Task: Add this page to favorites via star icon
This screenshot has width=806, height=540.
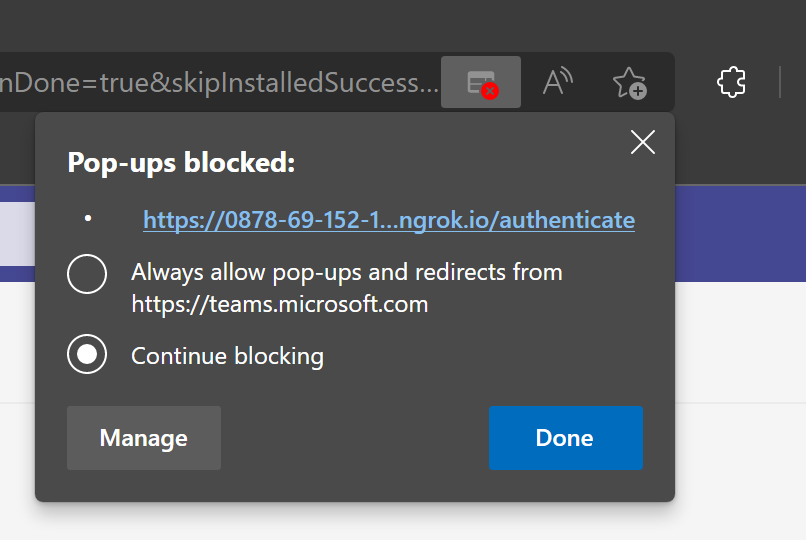Action: coord(629,82)
